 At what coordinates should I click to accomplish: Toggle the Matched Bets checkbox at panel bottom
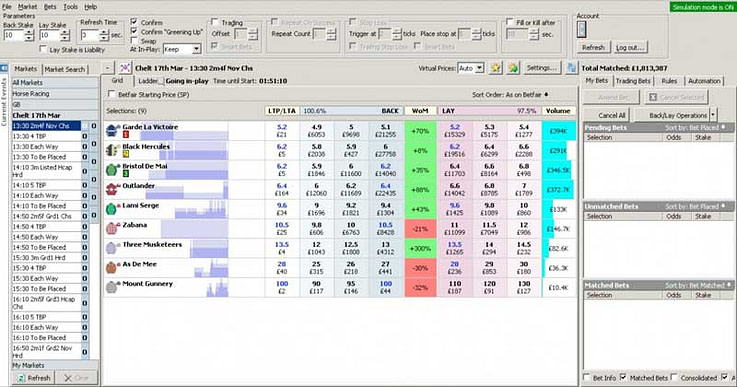(x=623, y=377)
